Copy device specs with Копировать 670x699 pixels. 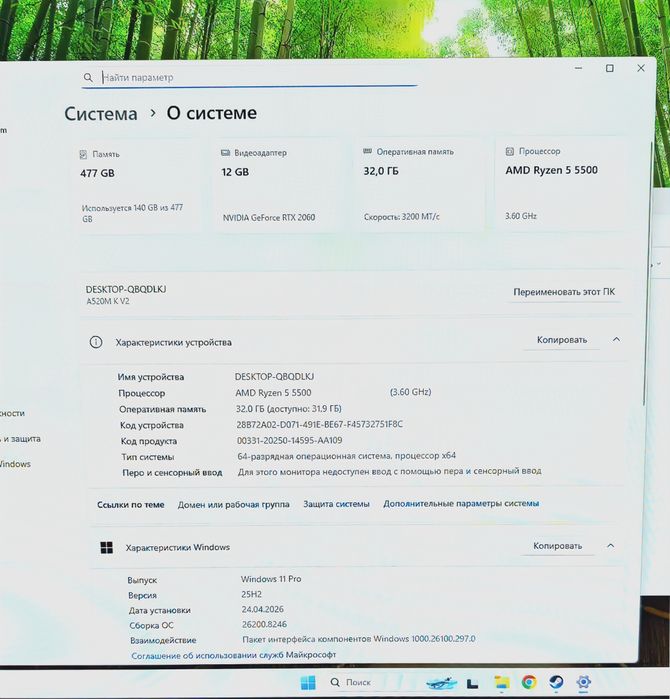coord(562,340)
